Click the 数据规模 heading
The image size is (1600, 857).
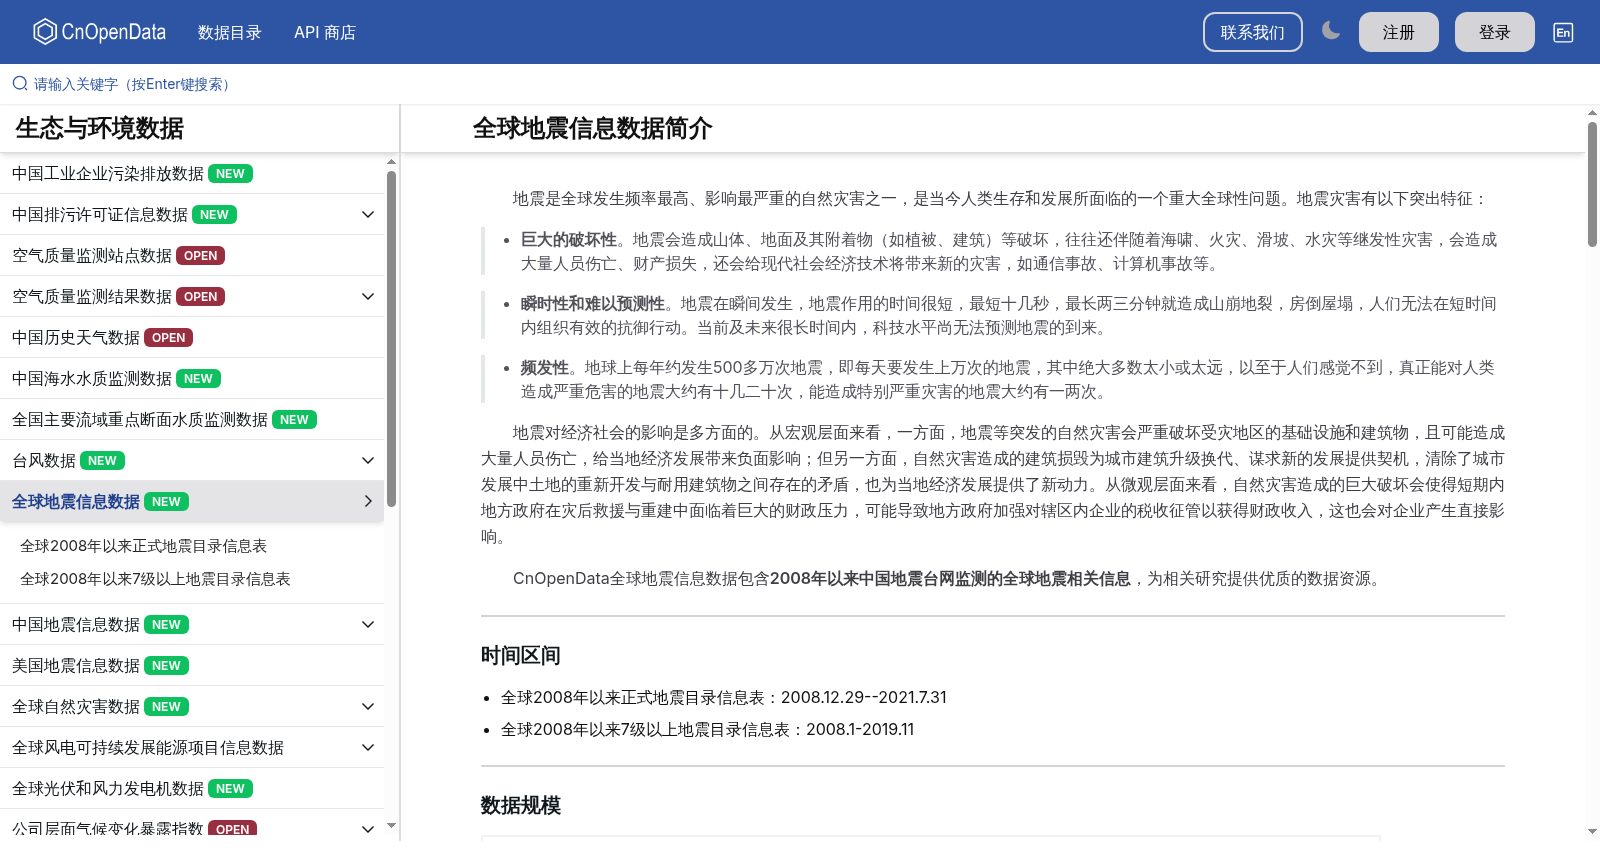[x=520, y=806]
